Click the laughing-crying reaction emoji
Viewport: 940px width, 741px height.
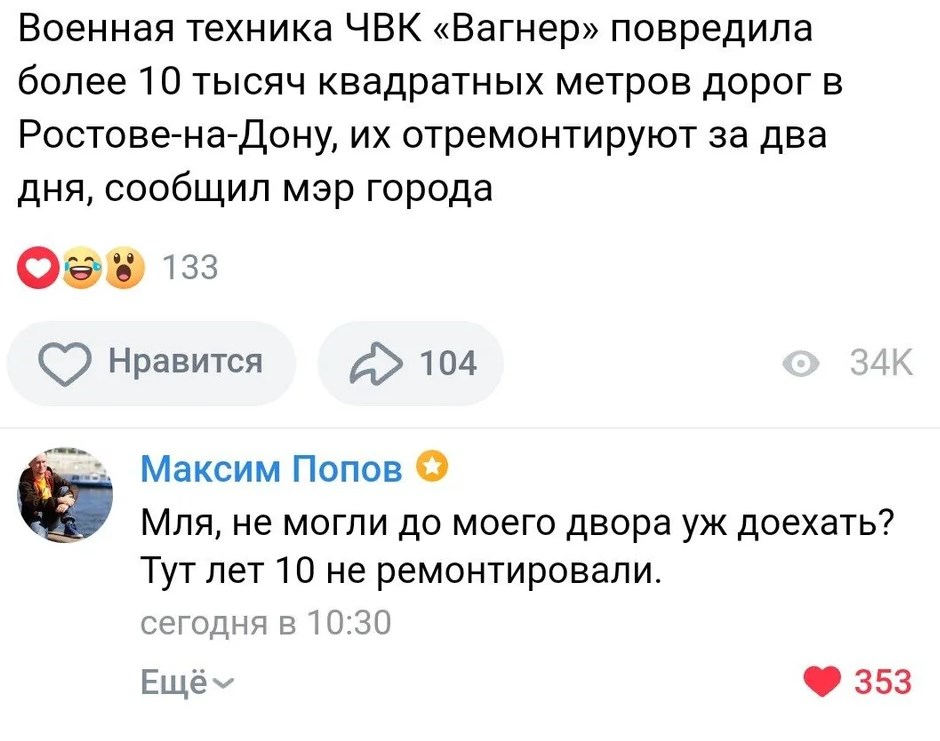click(81, 268)
